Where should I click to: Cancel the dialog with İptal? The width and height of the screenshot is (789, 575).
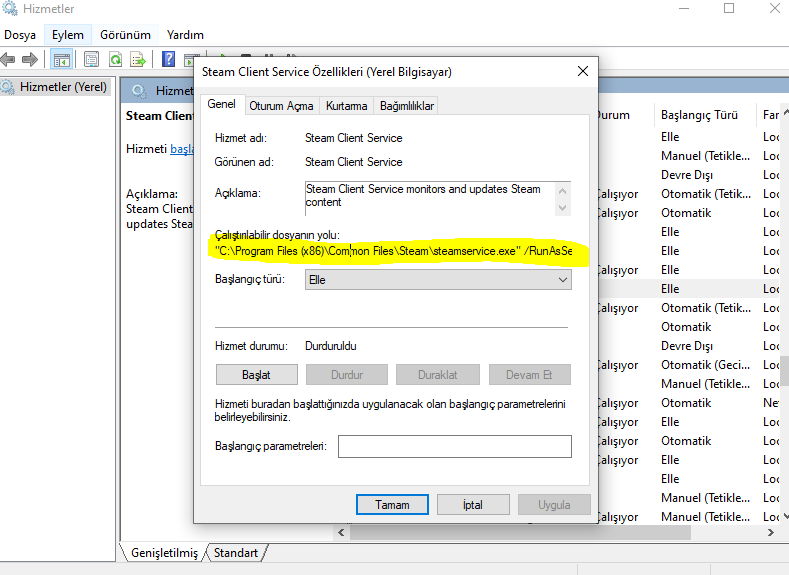coord(472,505)
